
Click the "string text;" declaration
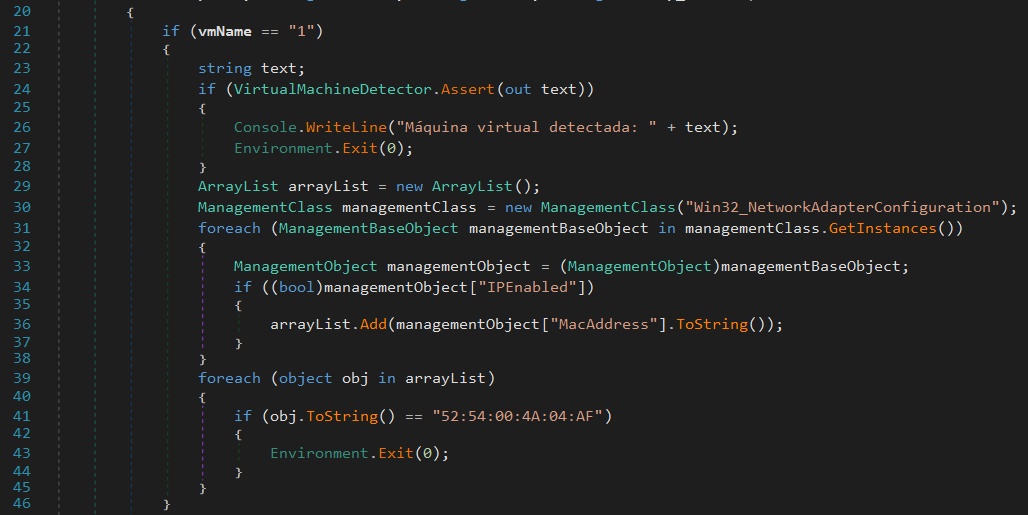(x=252, y=68)
